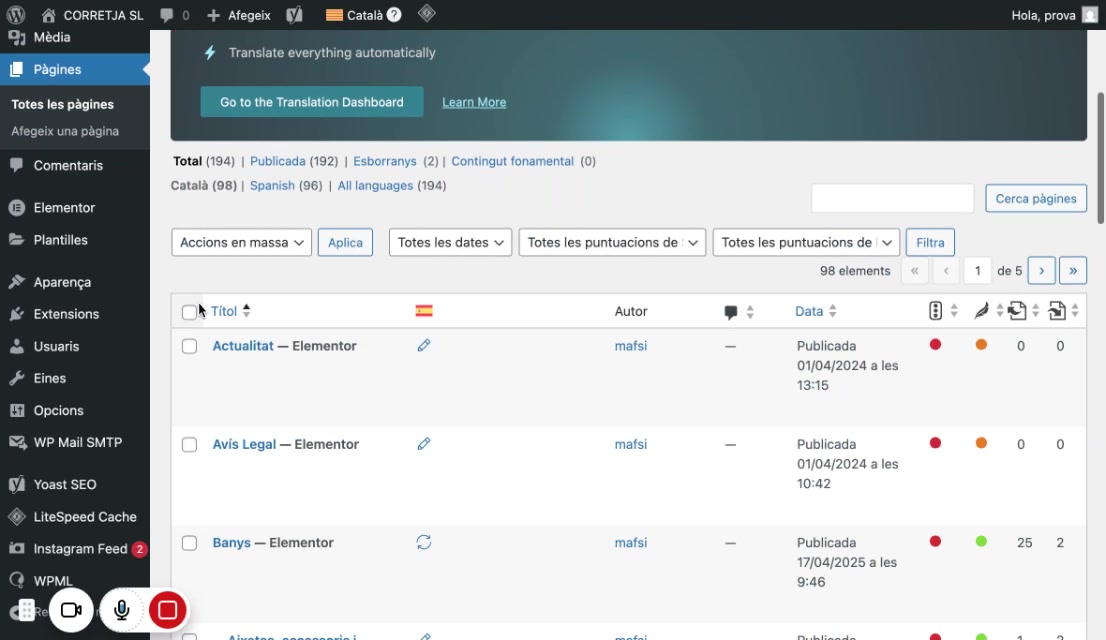Click the camera icon in recording controls
Image resolution: width=1106 pixels, height=640 pixels.
pyautogui.click(x=71, y=610)
